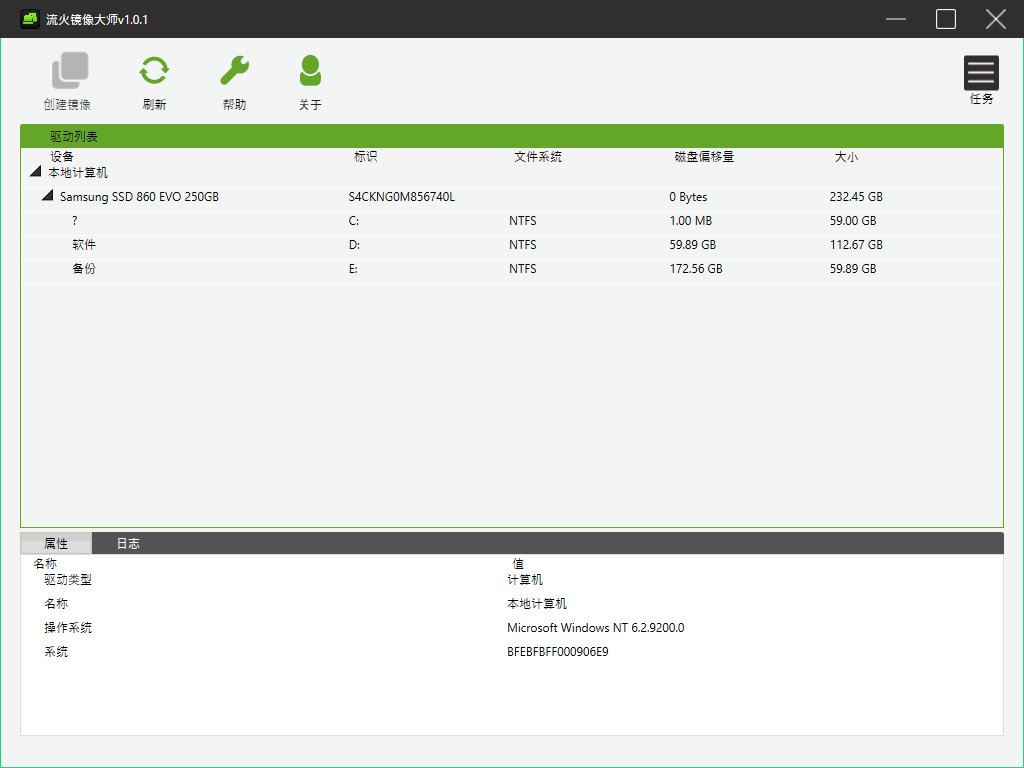Collapse the Samsung SSD 860 EVO node arrow
This screenshot has width=1024, height=768.
pyautogui.click(x=48, y=195)
